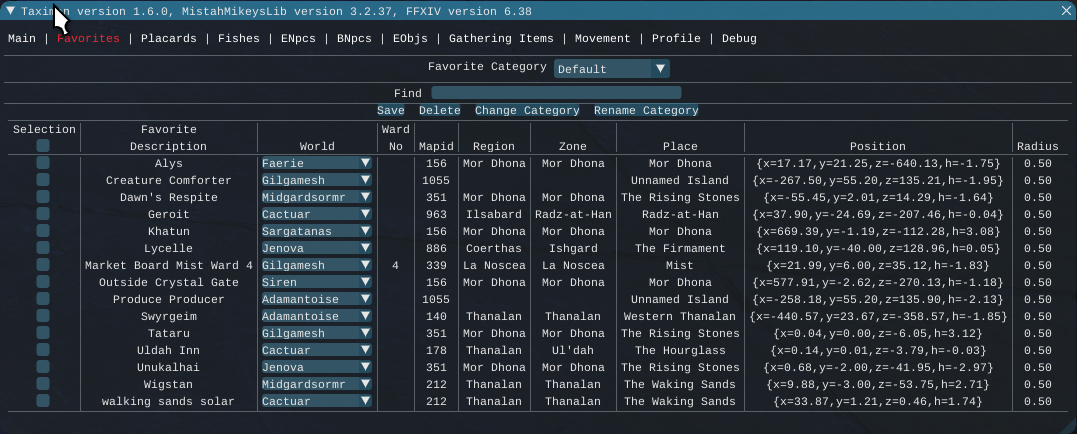
Task: Close the Taximan window
Action: click(1066, 11)
